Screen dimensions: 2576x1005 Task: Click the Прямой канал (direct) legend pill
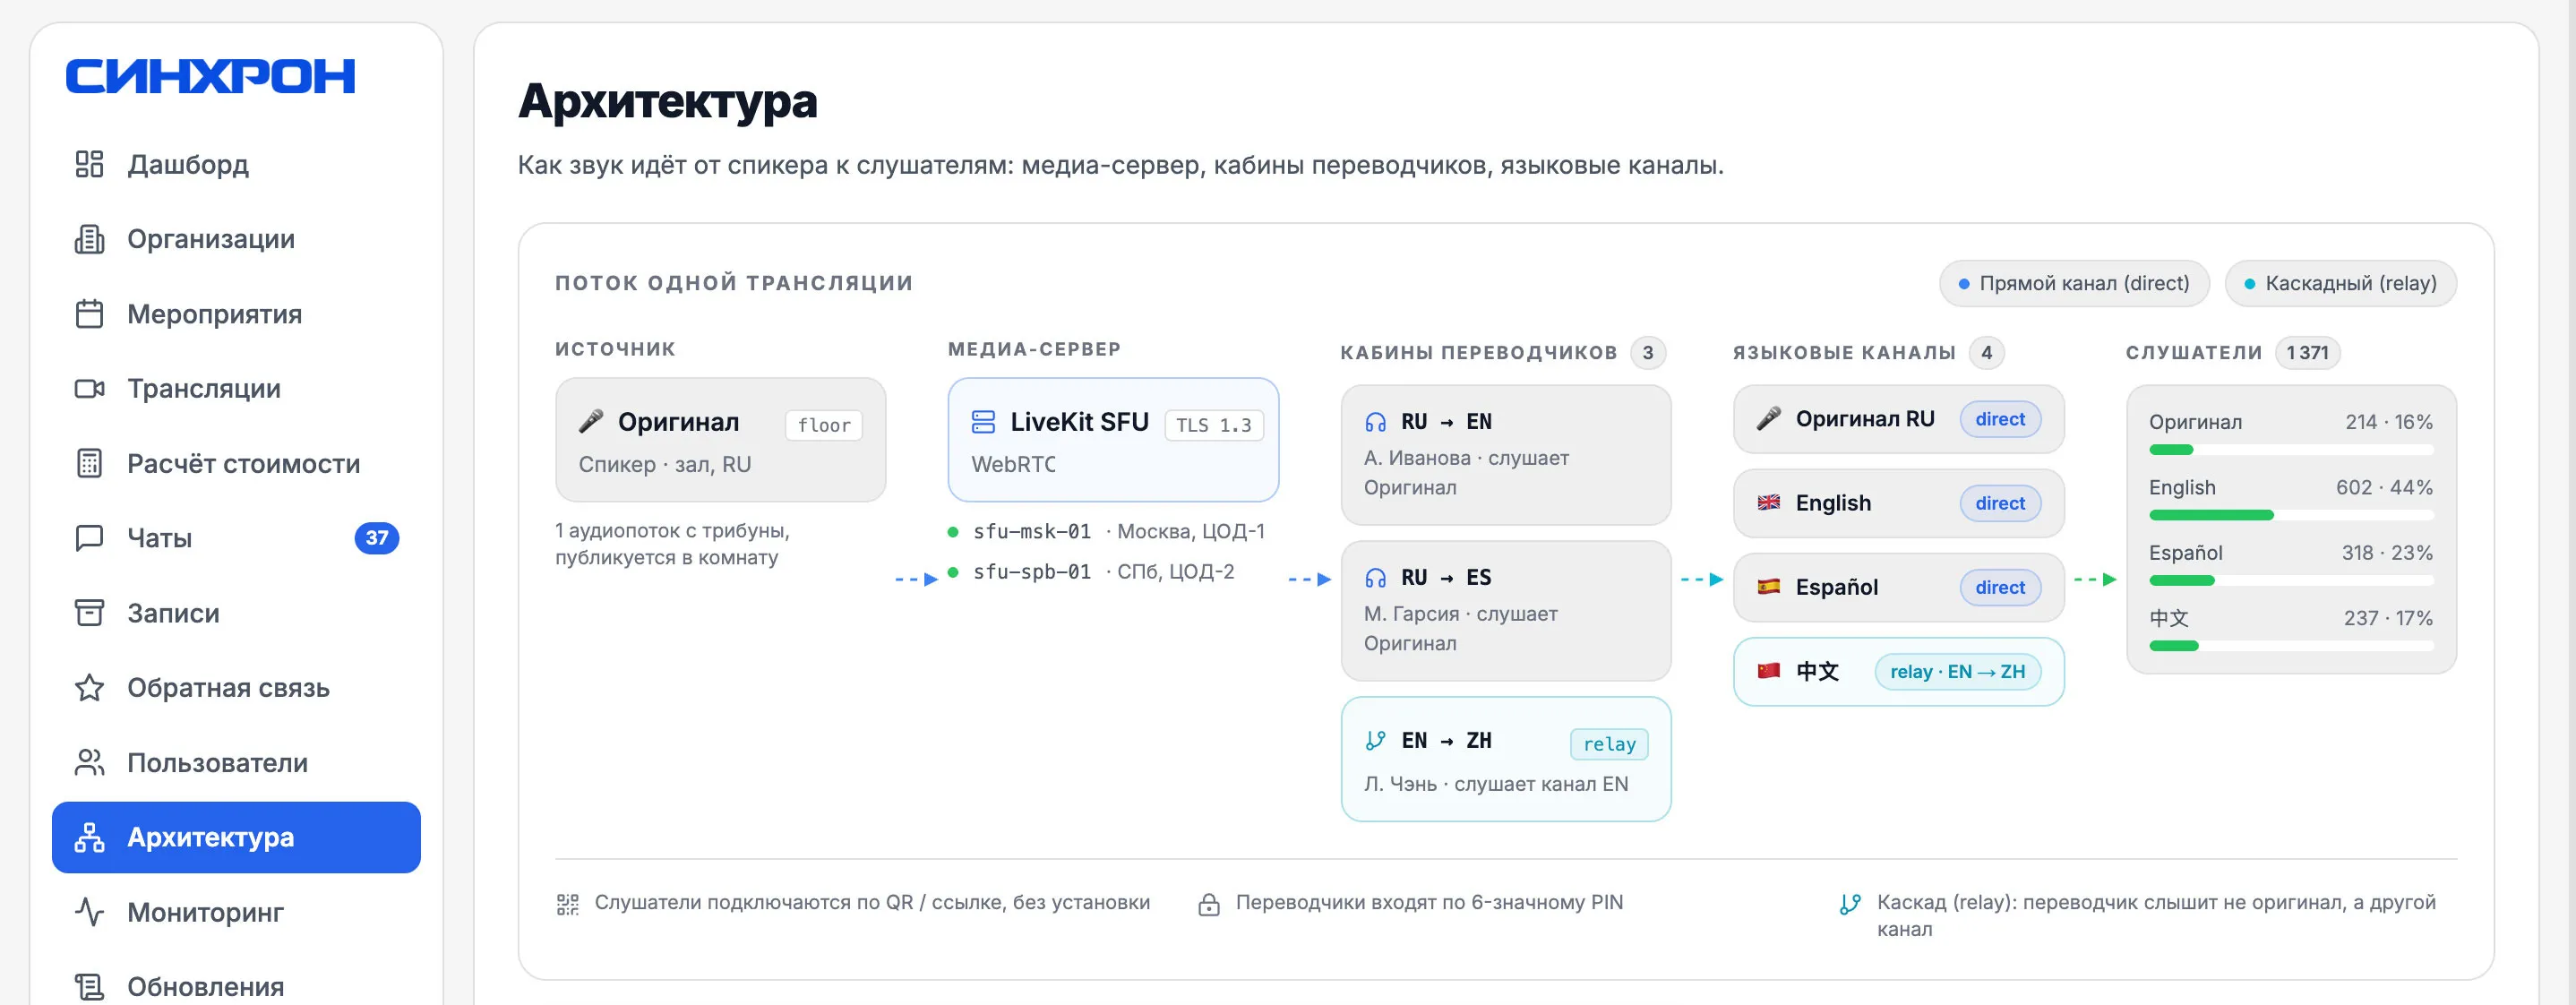2074,283
